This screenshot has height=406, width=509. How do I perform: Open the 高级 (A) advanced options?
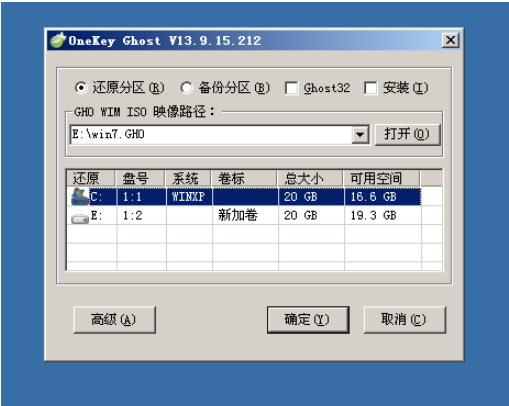click(114, 320)
